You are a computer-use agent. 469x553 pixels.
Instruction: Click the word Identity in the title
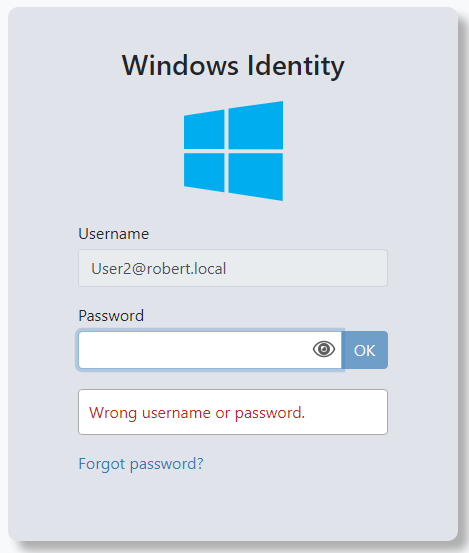[x=296, y=66]
